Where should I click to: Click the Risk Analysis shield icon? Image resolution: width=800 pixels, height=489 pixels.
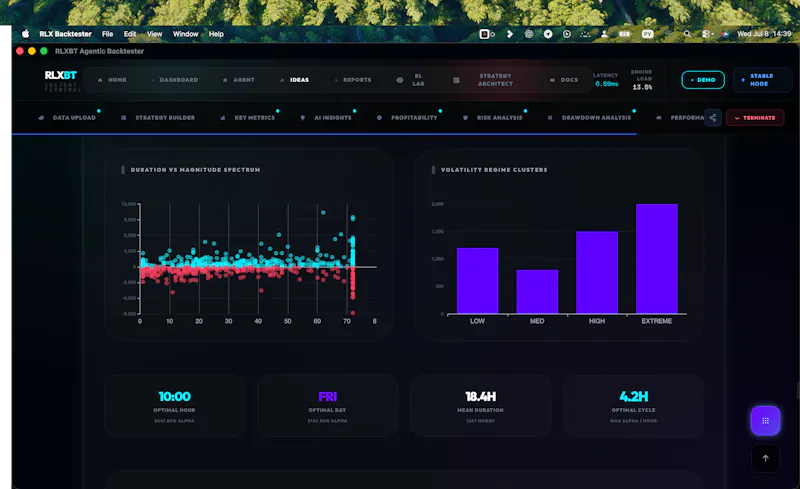465,118
